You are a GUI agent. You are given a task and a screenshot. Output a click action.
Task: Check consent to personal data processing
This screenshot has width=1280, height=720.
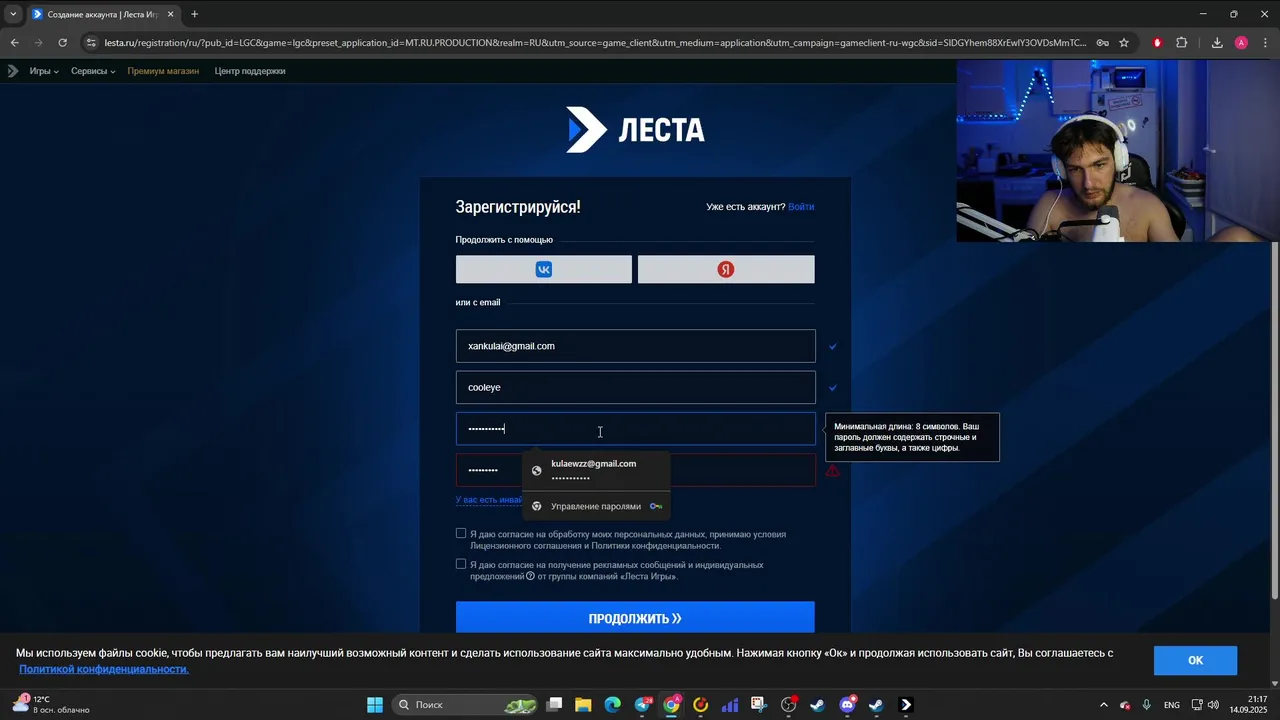click(461, 533)
